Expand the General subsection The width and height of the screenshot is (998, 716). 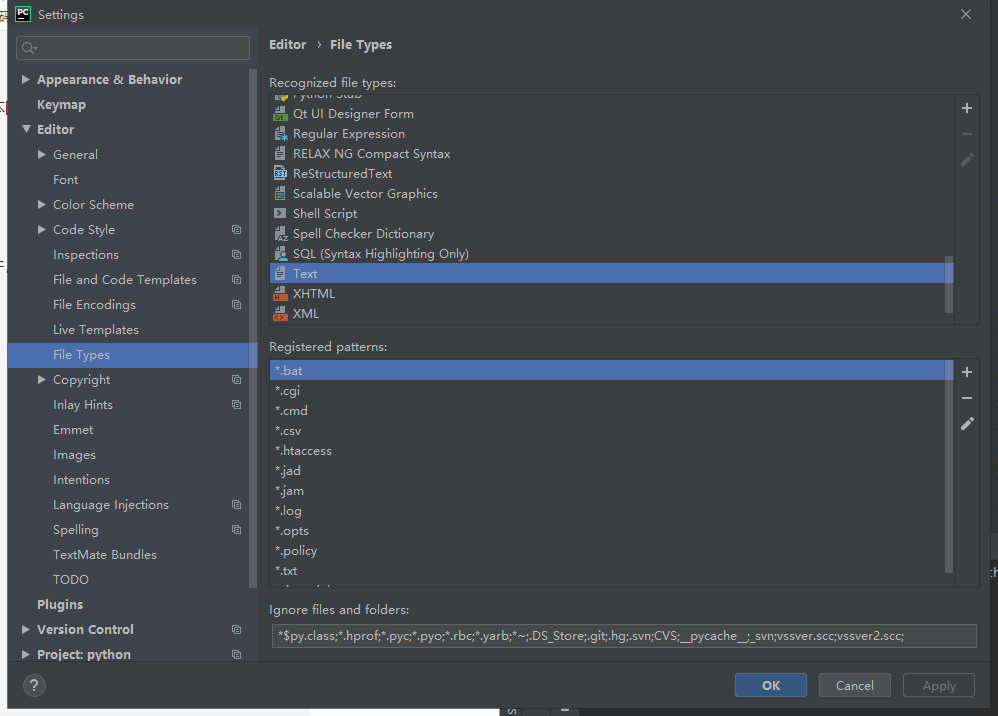tap(41, 155)
